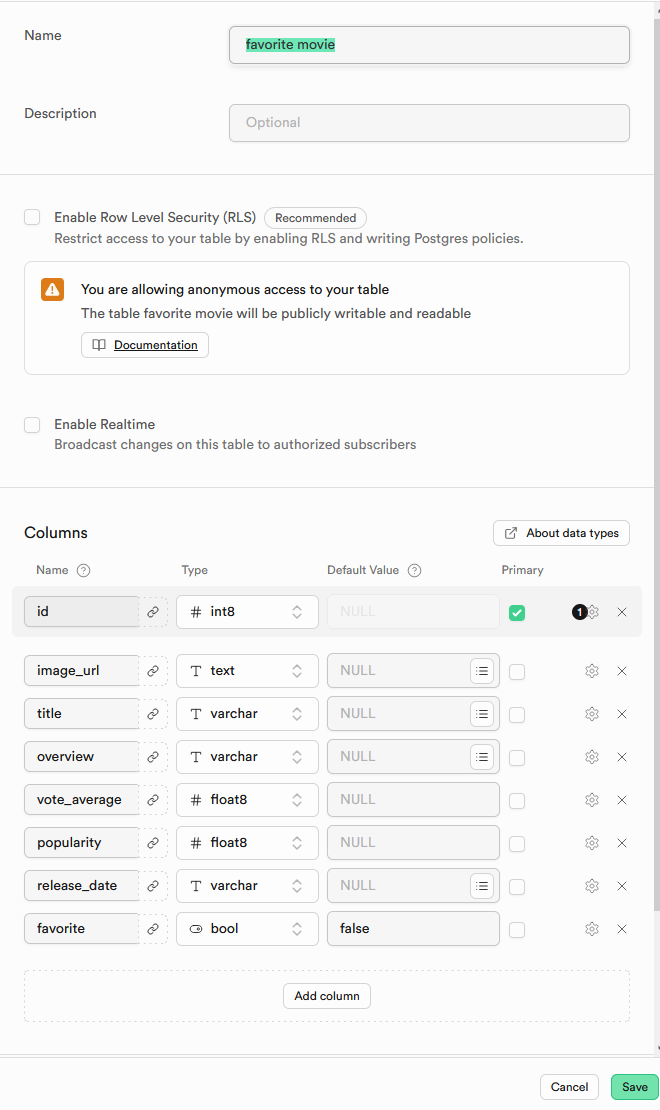
Task: Open int8 type dropdown for id
Action: click(x=247, y=612)
